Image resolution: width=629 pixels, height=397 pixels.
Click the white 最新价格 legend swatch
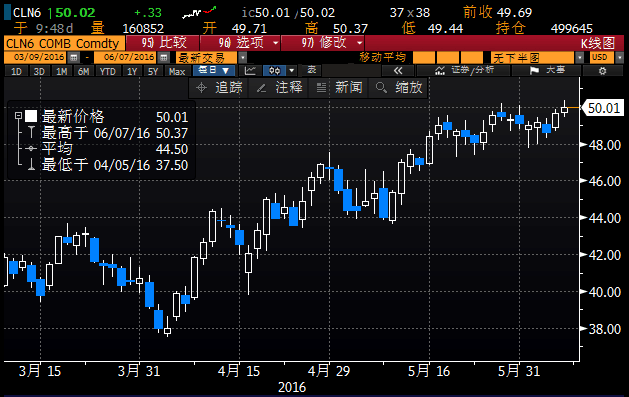pos(31,116)
